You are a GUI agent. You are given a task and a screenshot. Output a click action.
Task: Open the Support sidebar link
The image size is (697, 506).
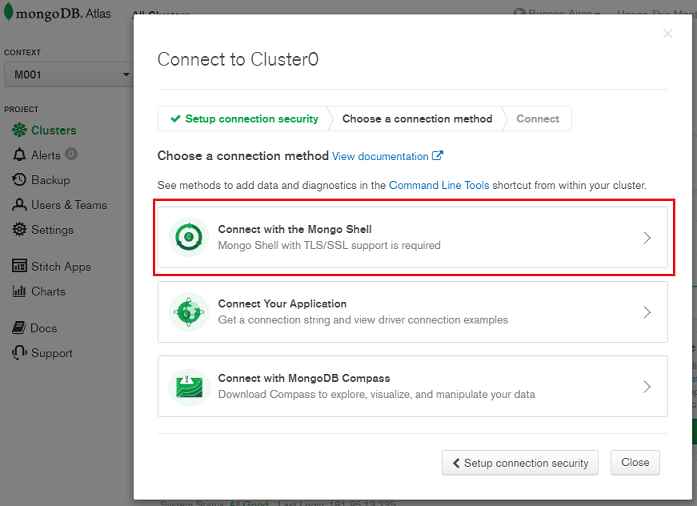[x=52, y=353]
